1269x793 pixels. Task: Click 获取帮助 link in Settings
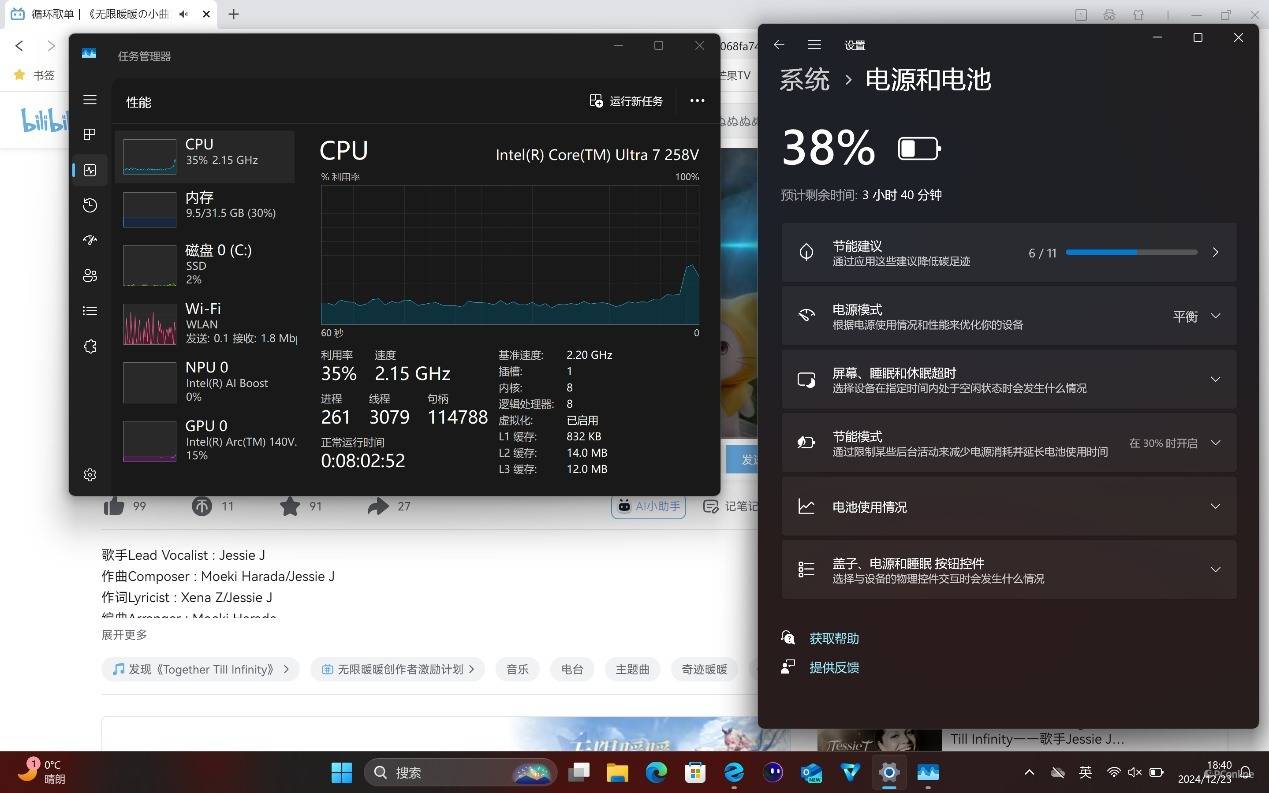[x=834, y=638]
